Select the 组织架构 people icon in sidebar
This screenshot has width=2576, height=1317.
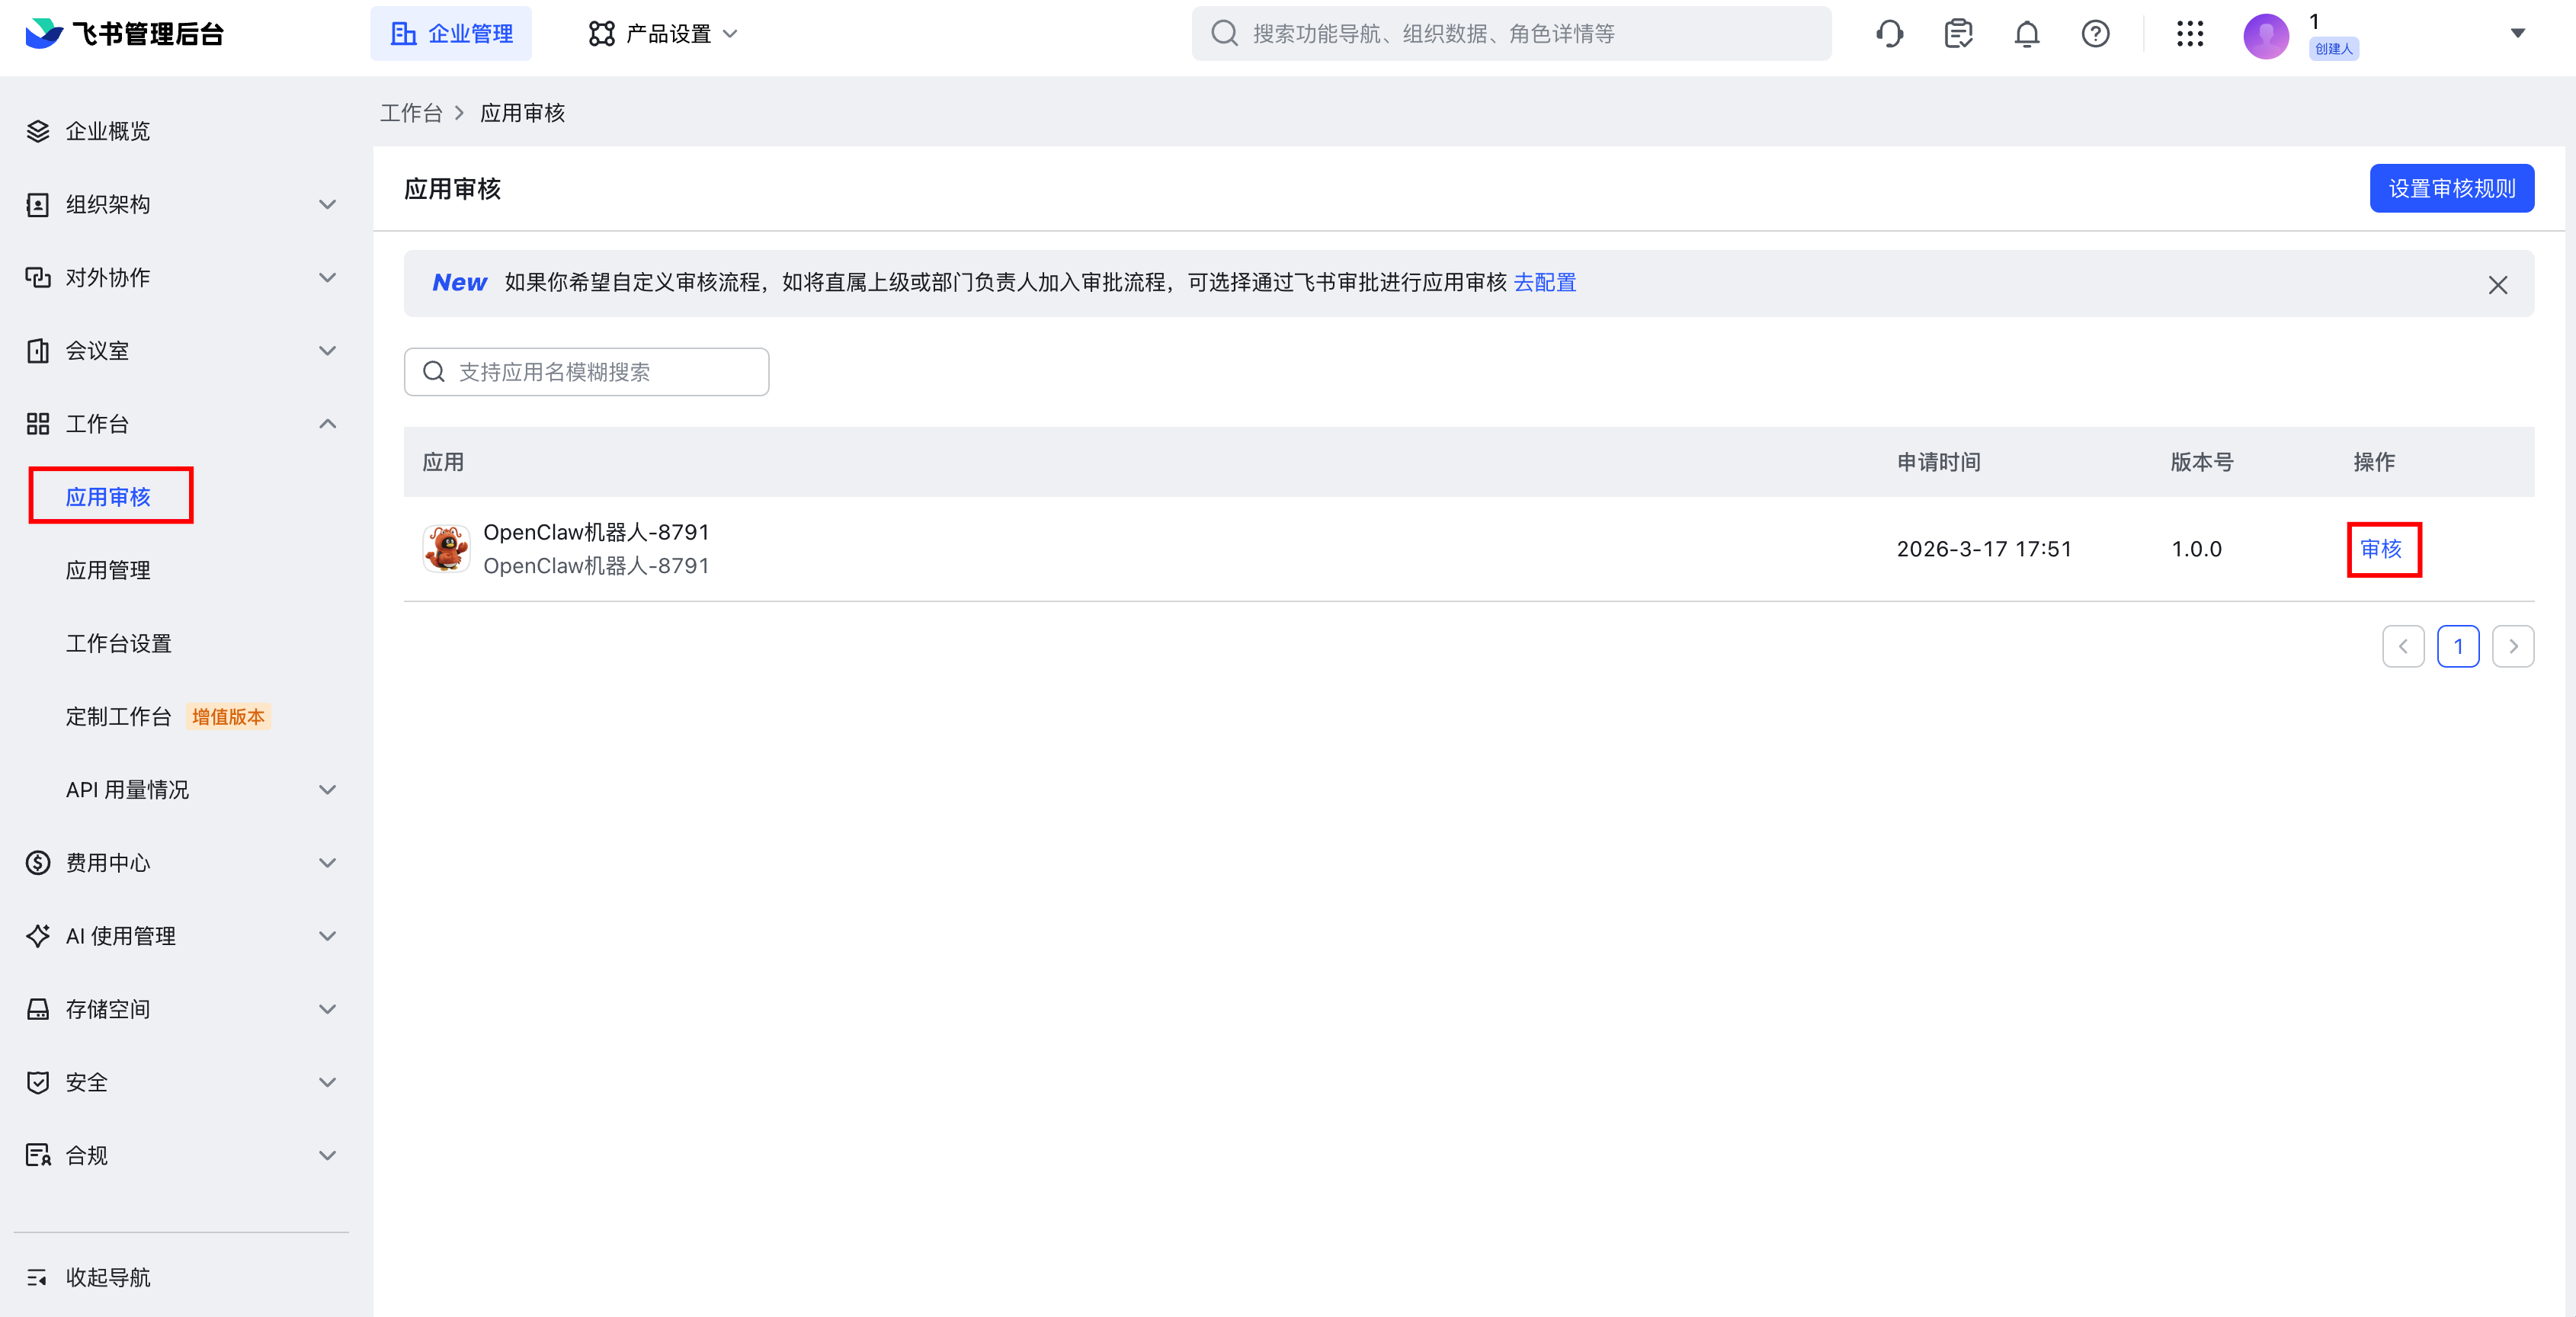pyautogui.click(x=37, y=204)
